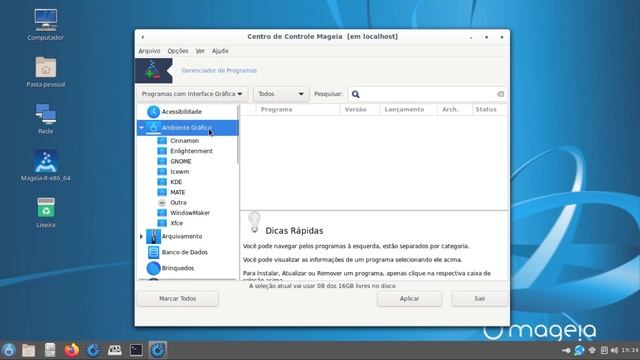Image resolution: width=640 pixels, height=360 pixels.
Task: Collapse the Ambiente Gráfico category
Action: (141, 128)
